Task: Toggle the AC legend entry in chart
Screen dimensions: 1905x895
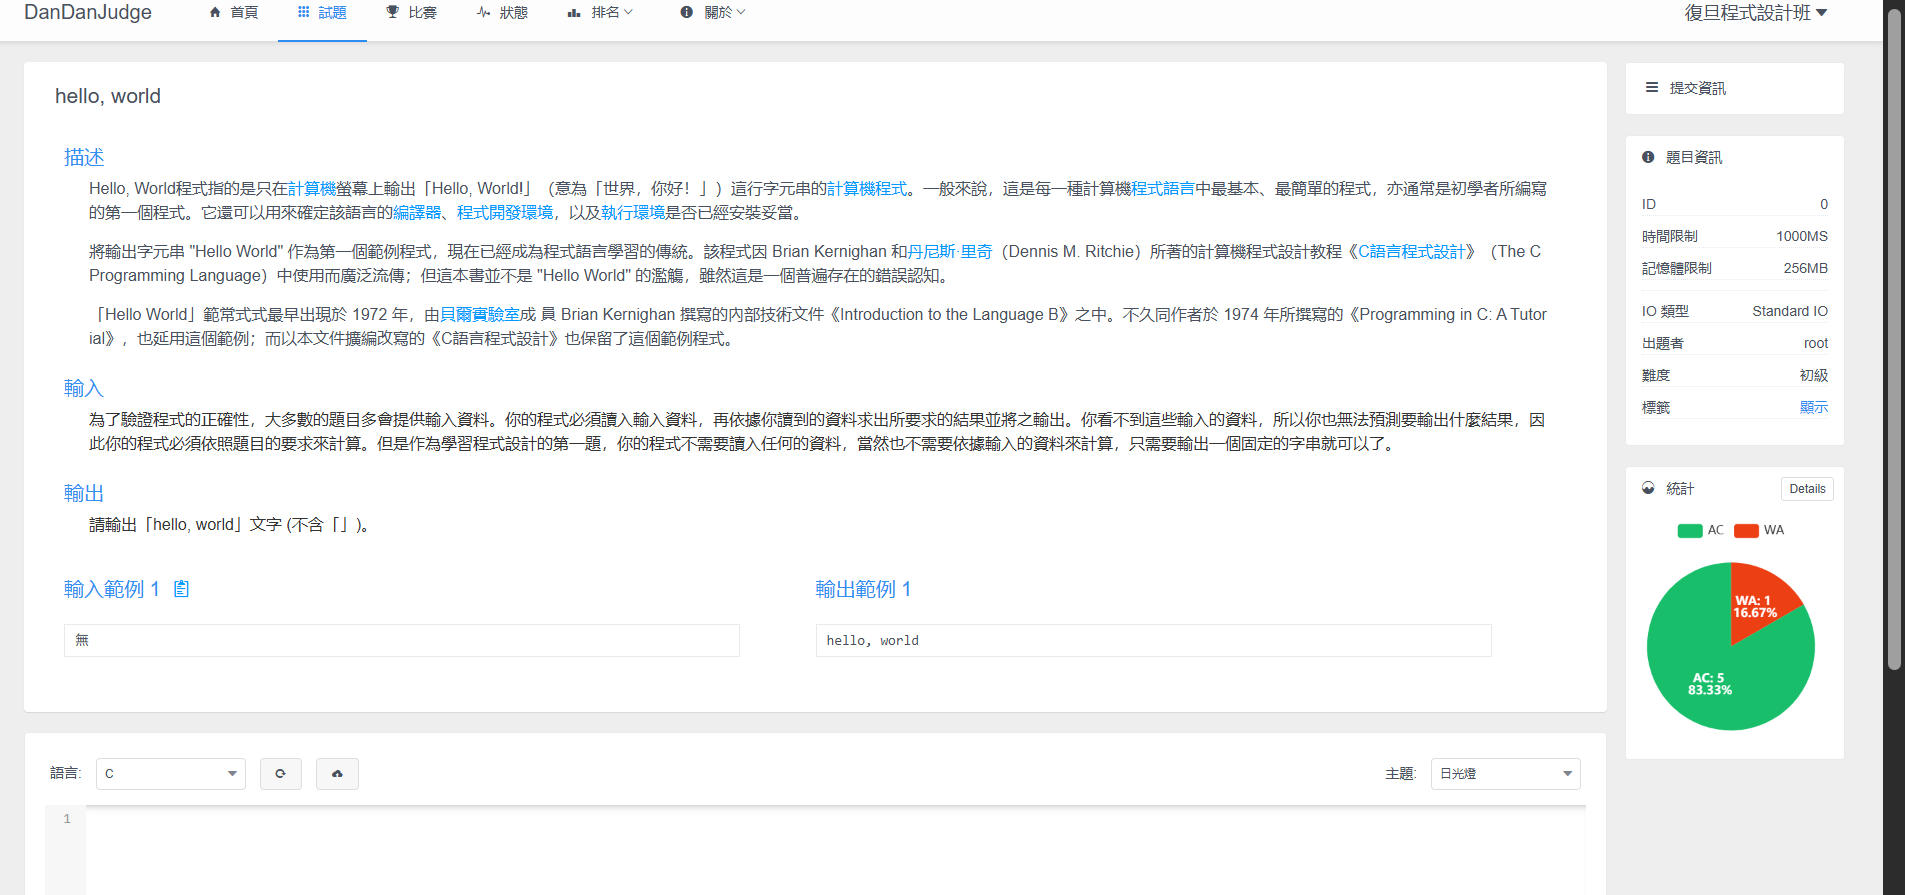Action: [1700, 530]
